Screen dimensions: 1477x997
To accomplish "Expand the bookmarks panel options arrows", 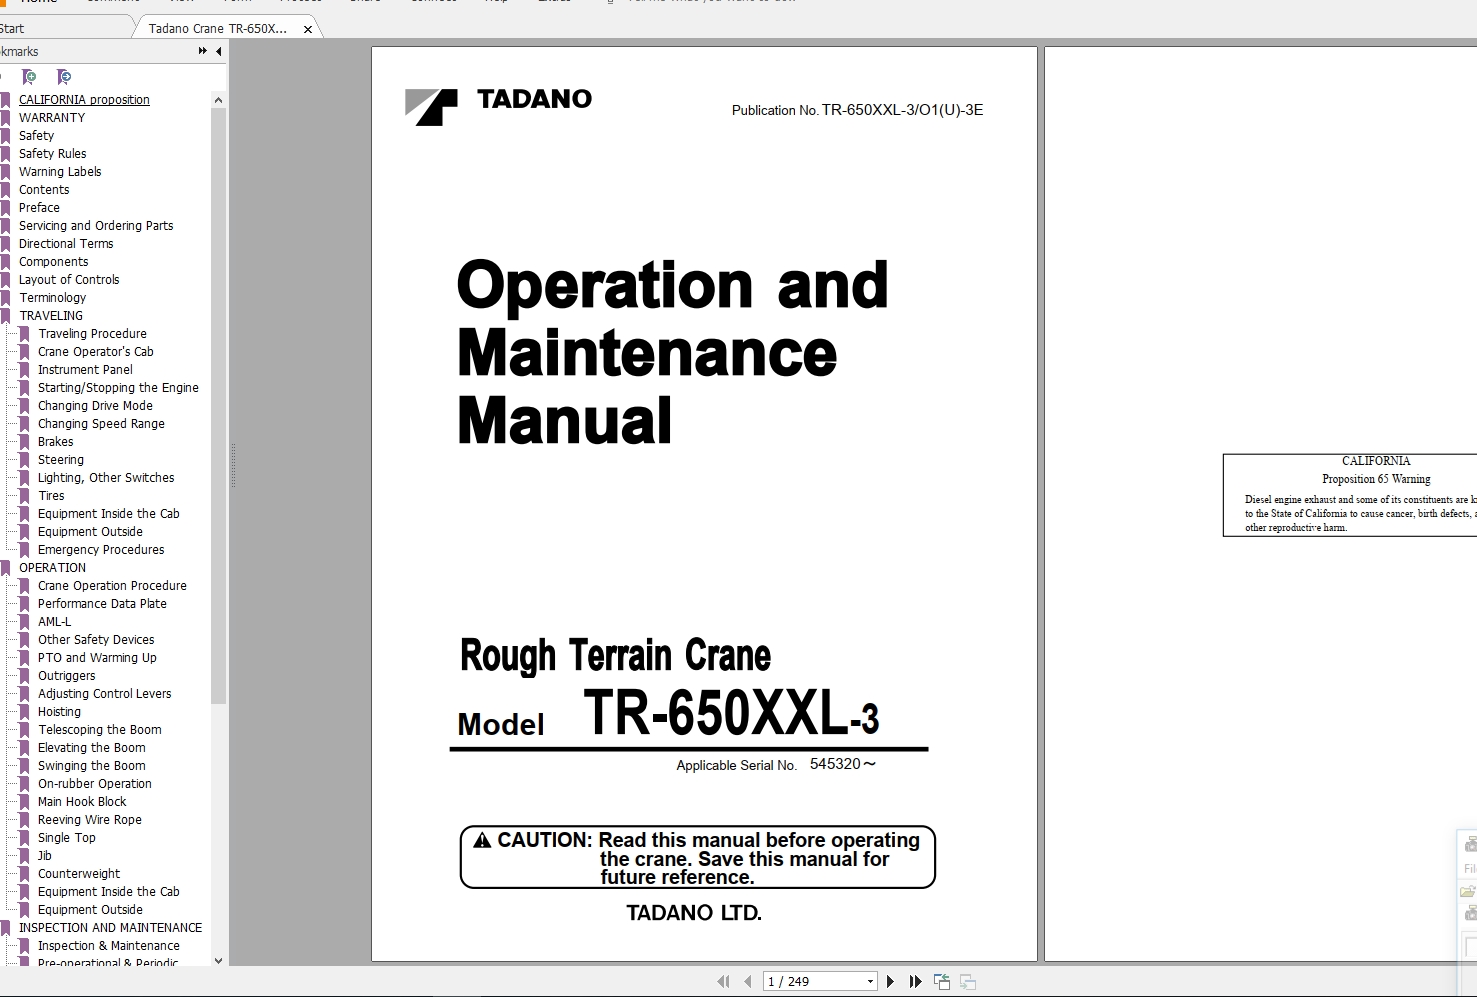I will point(202,51).
